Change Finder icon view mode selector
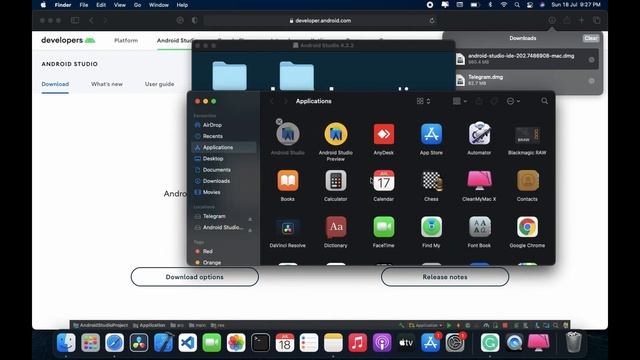 [x=423, y=101]
